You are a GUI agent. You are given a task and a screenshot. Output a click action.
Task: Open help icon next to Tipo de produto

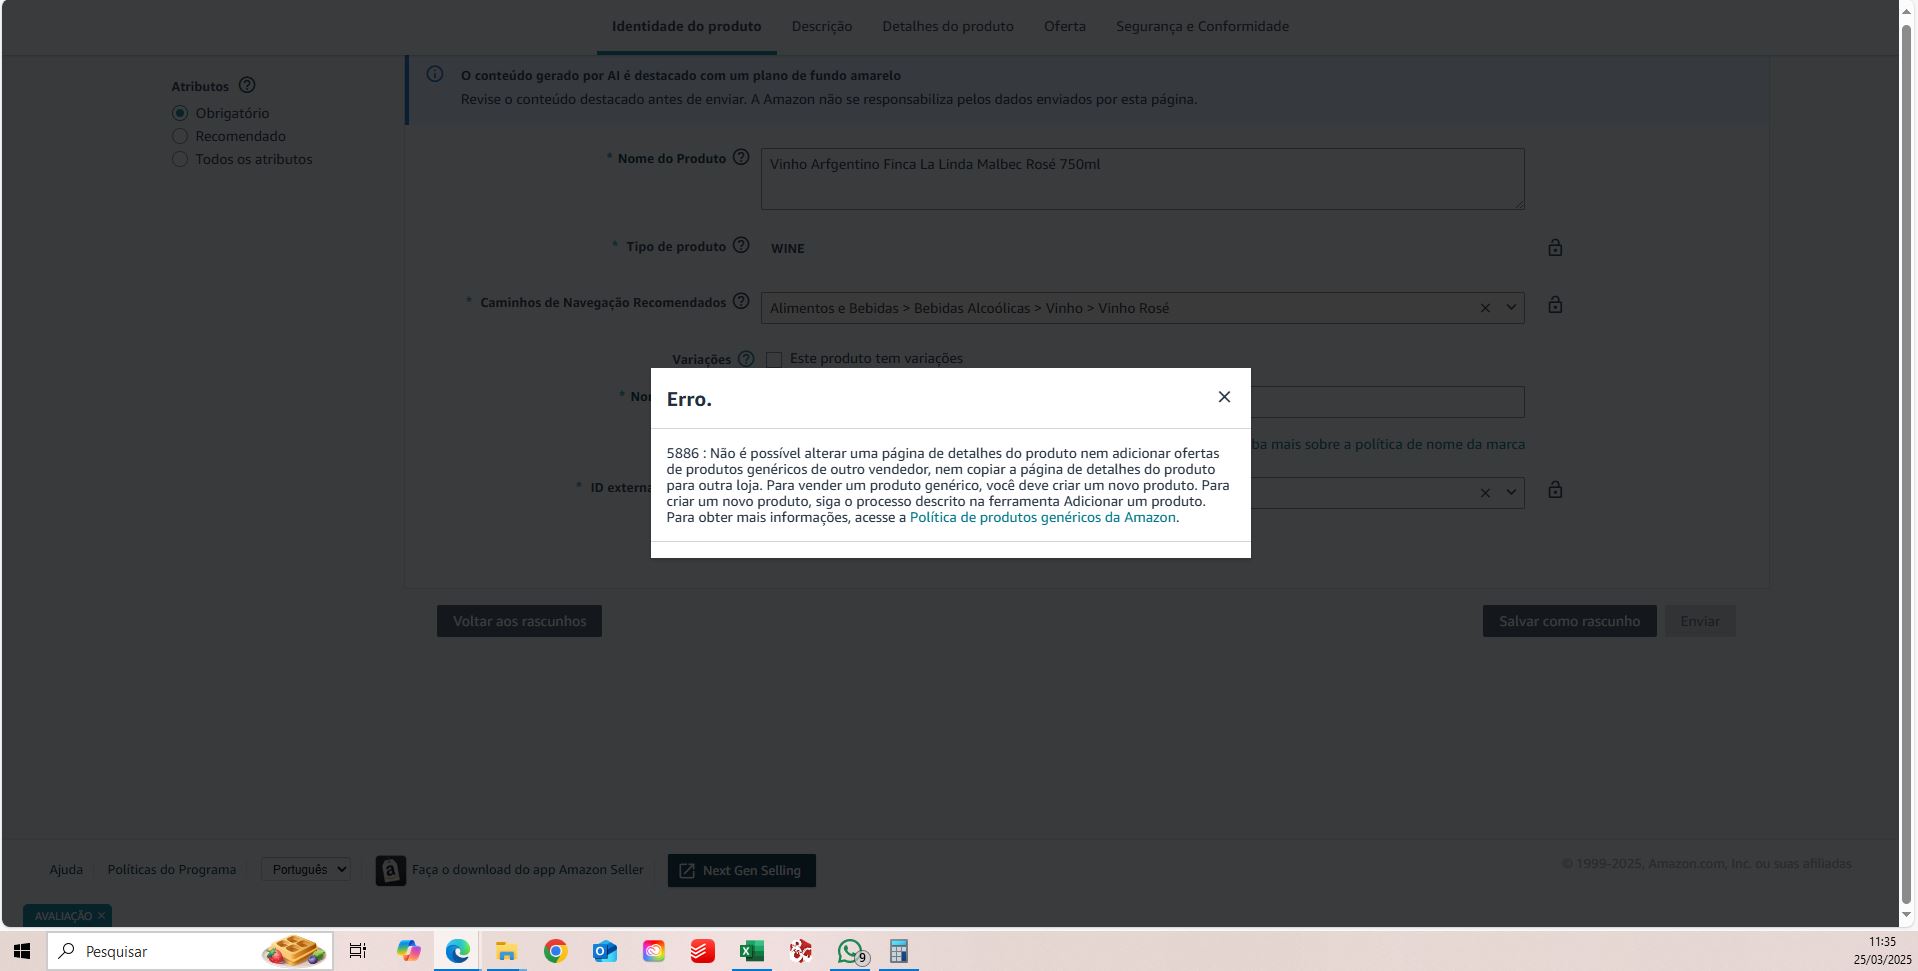(741, 245)
